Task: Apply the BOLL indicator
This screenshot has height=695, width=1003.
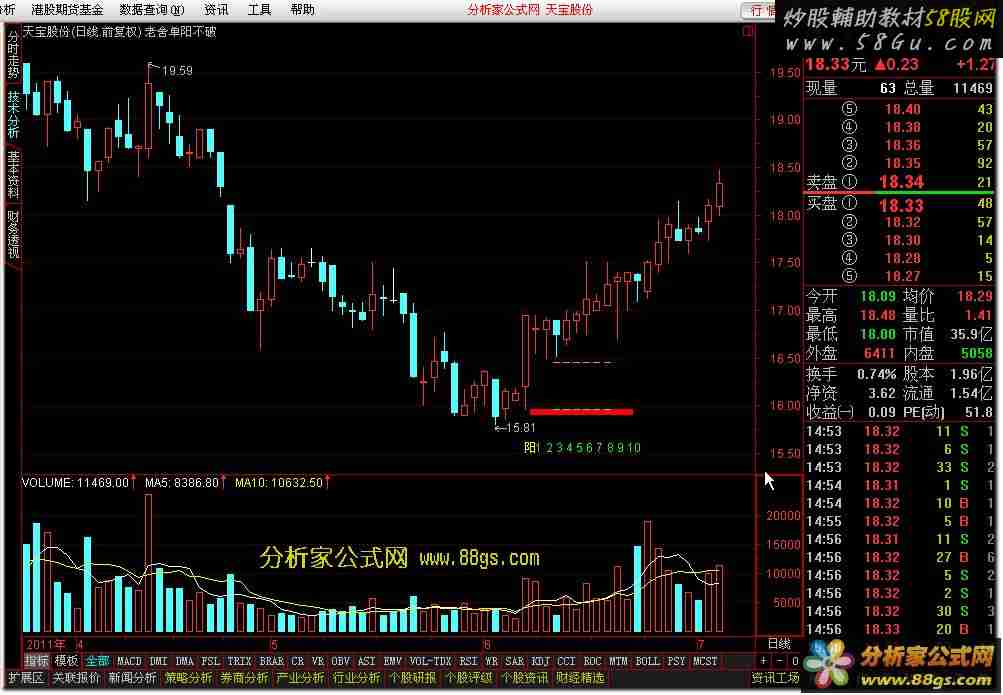Action: tap(647, 661)
